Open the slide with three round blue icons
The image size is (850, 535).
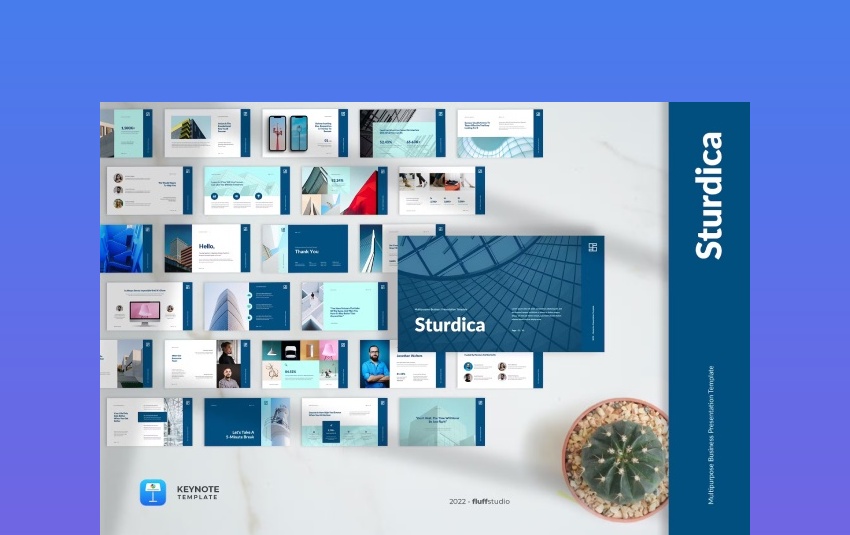247,191
